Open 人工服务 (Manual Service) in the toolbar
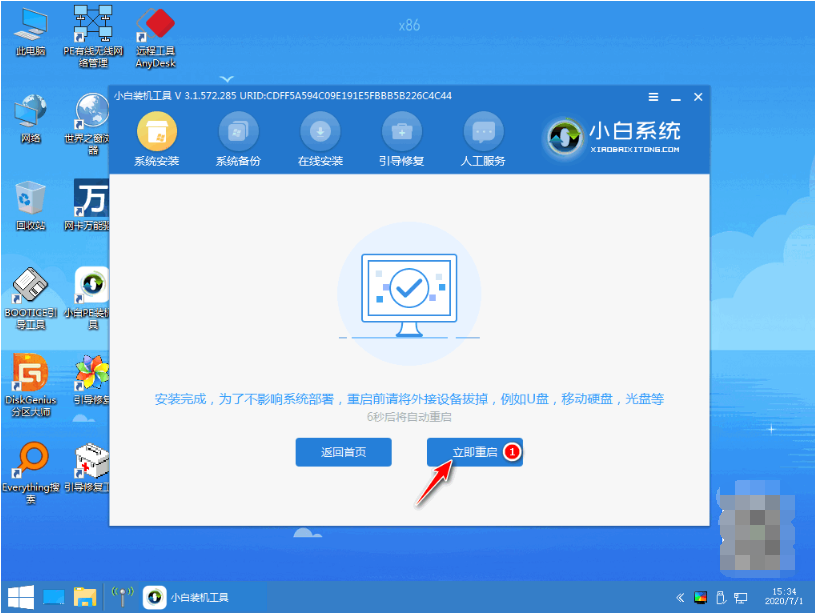The image size is (815, 614). point(483,138)
